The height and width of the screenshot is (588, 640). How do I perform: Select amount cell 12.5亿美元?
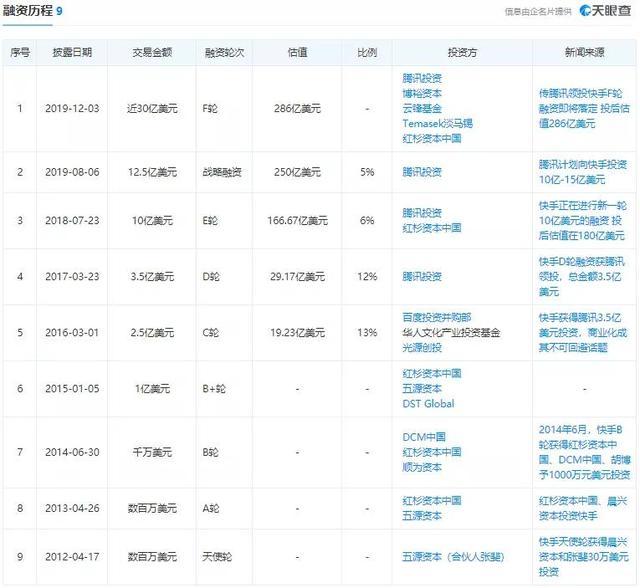pos(152,172)
